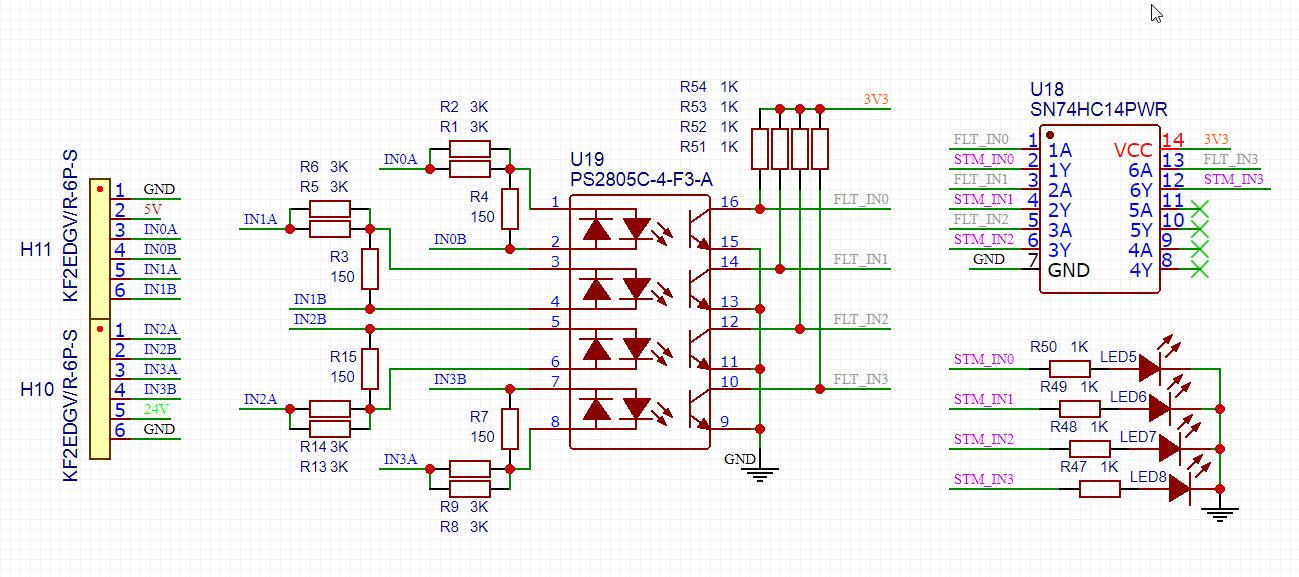Screen dimensions: 1299x577
Task: Click the R54 designator text
Action: 693,87
